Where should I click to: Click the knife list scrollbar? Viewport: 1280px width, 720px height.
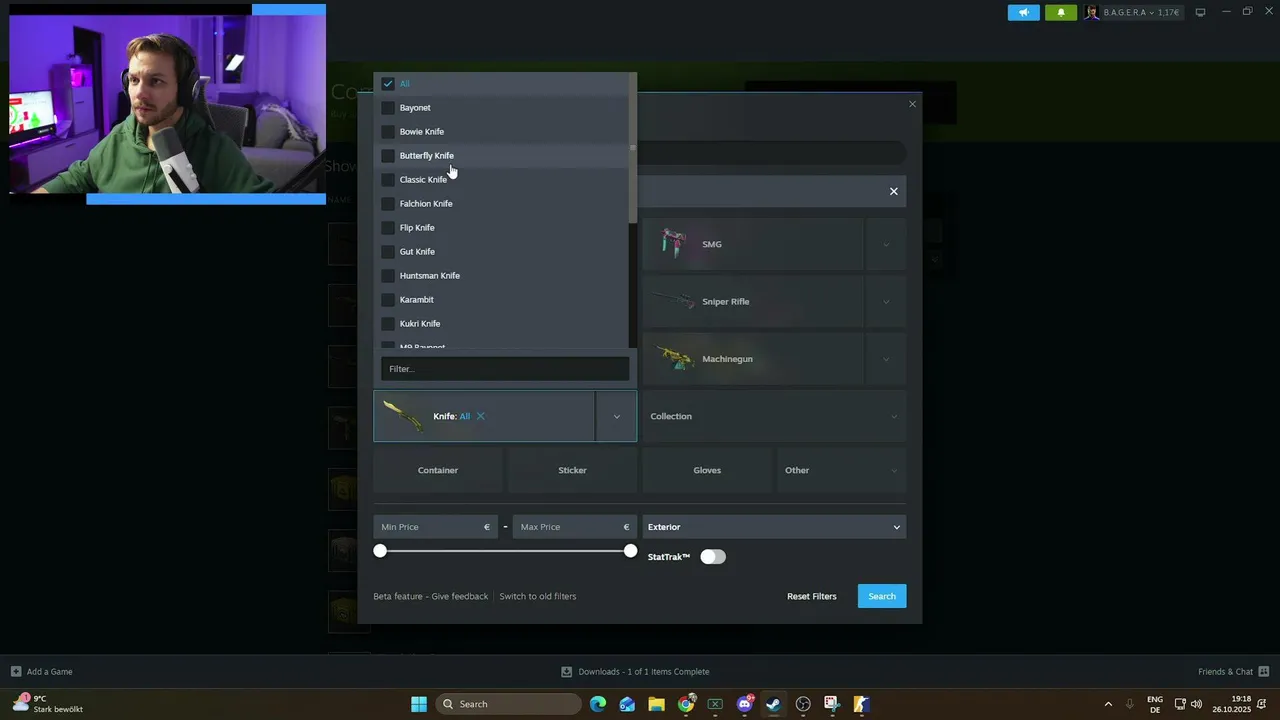point(632,148)
